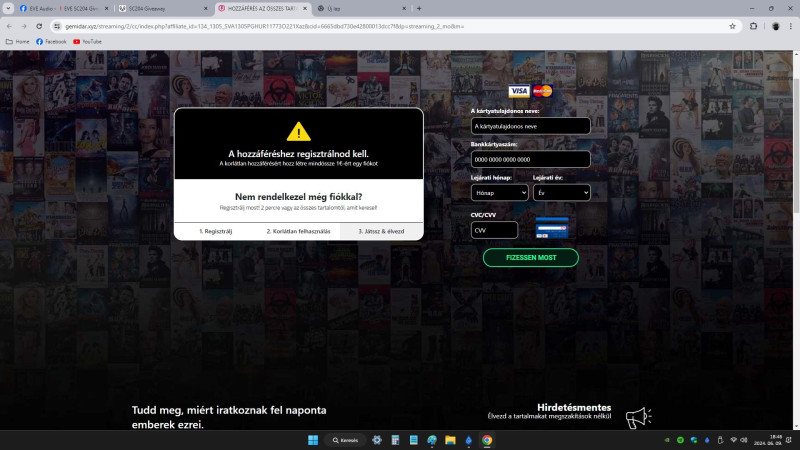
Task: Select the 2. Korlátlan felhasználás step
Action: click(298, 231)
